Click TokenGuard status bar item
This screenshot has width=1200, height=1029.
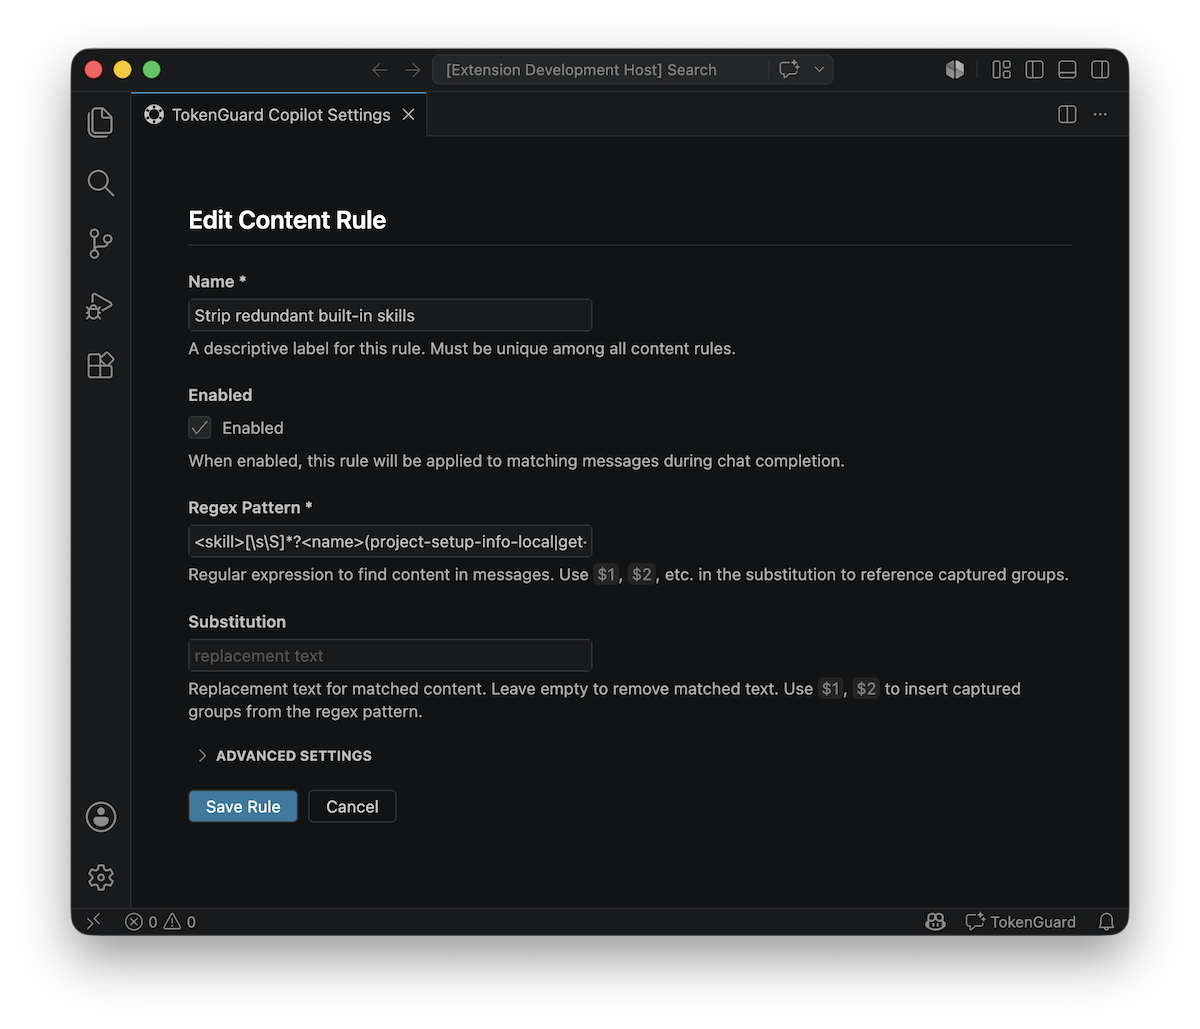click(x=1021, y=922)
